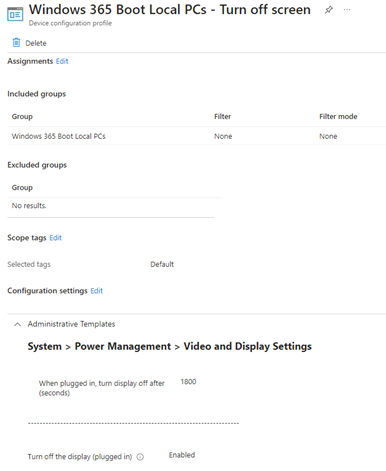Collapse the Administrative Templates section

[x=17, y=324]
